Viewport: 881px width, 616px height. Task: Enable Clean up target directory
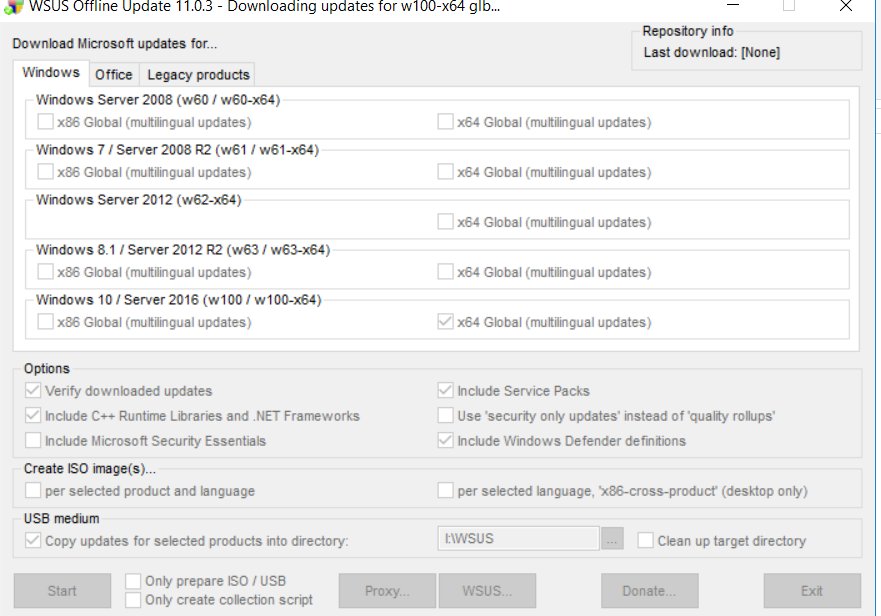click(645, 540)
